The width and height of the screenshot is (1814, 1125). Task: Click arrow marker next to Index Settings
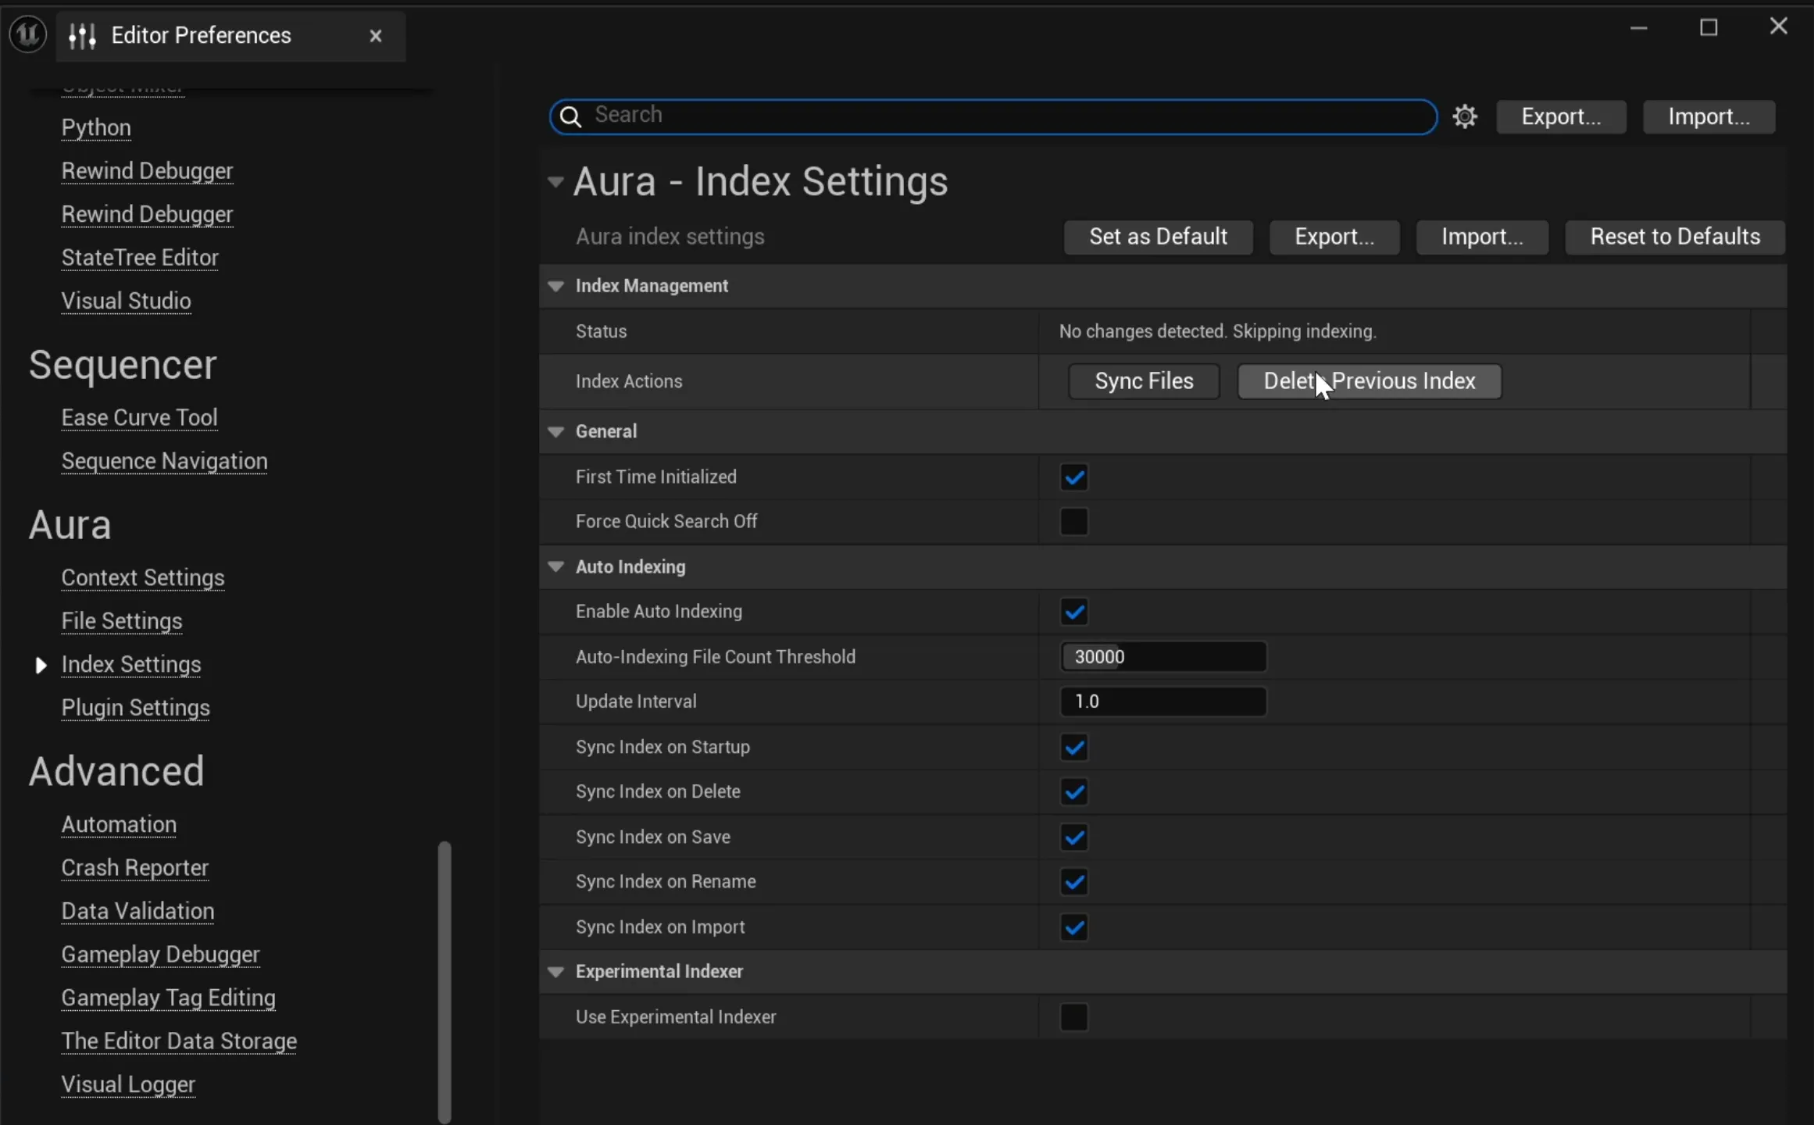point(41,665)
